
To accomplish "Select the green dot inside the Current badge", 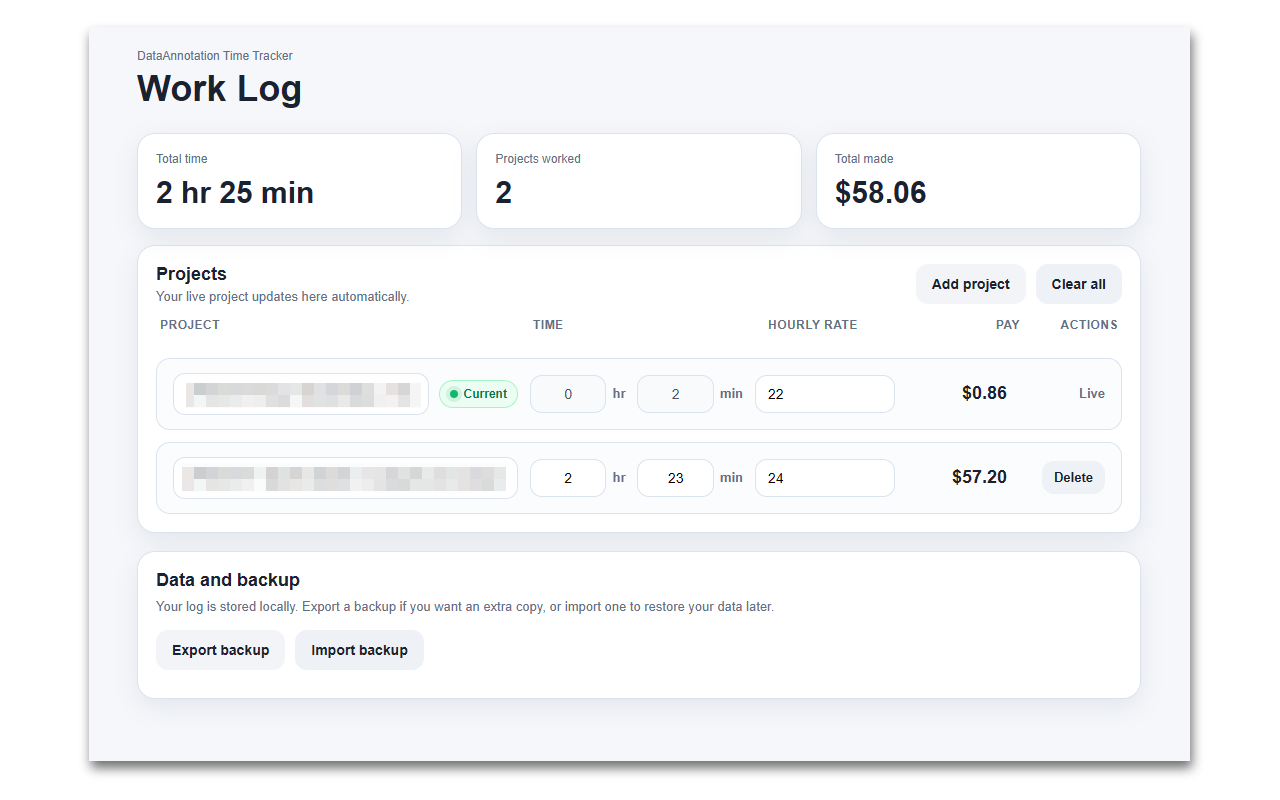I will 452,393.
